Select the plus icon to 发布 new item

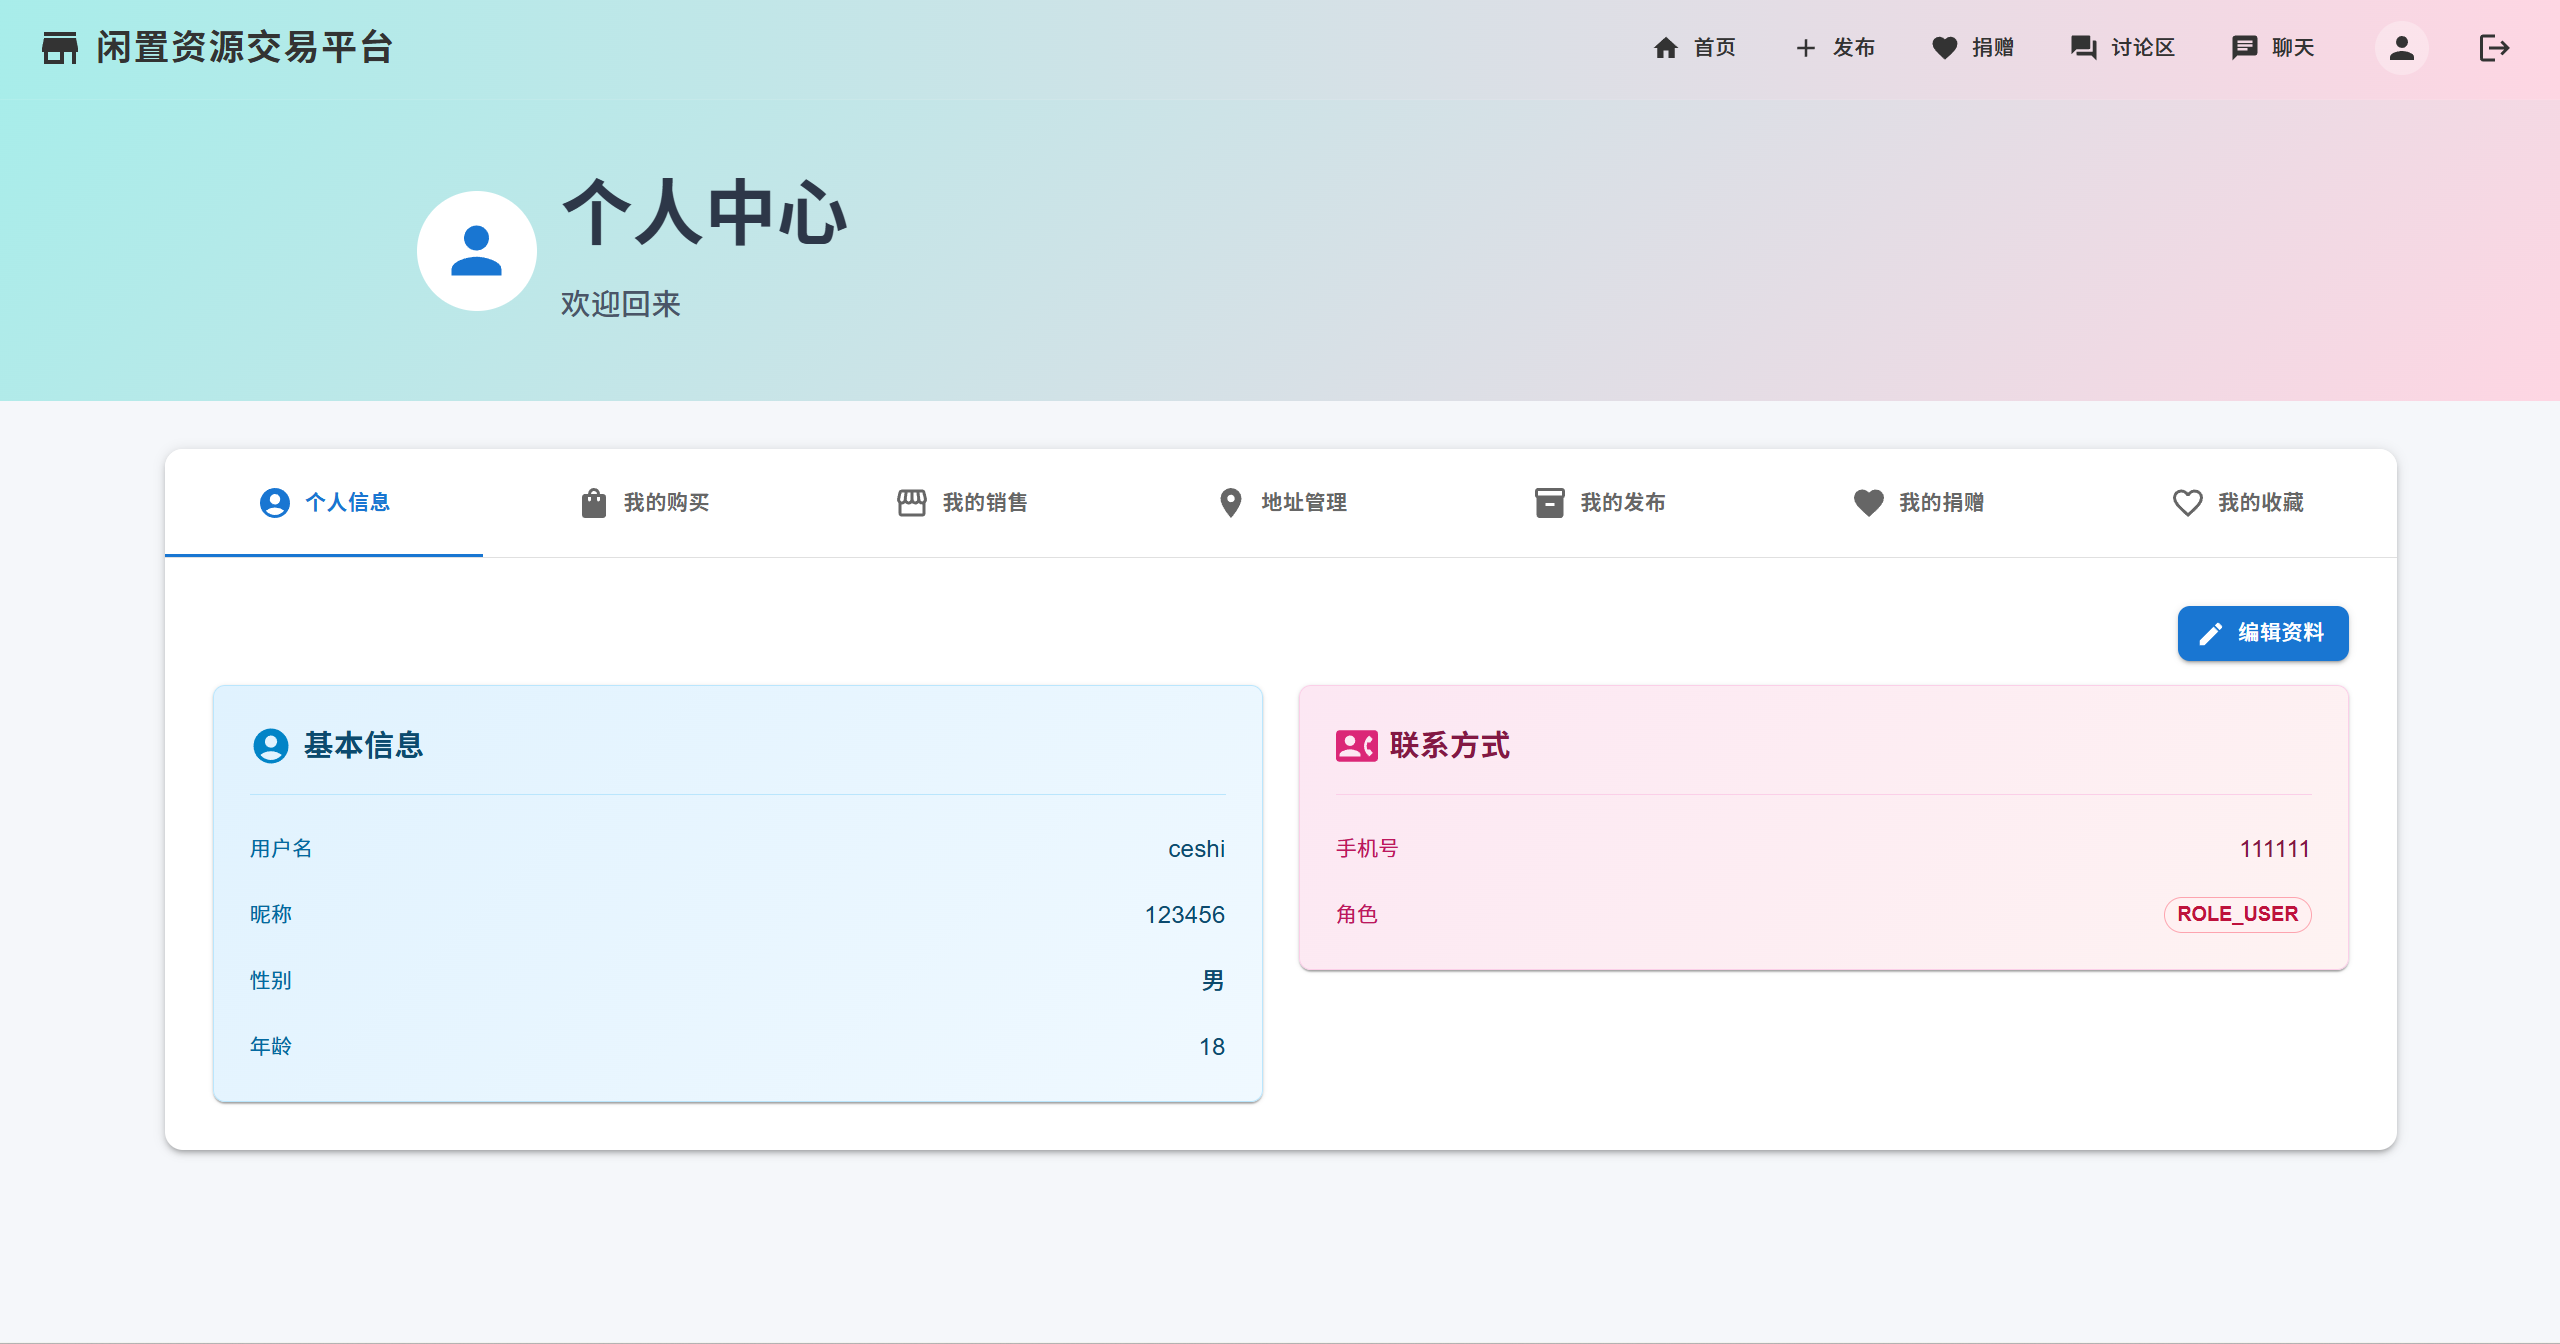click(1805, 47)
